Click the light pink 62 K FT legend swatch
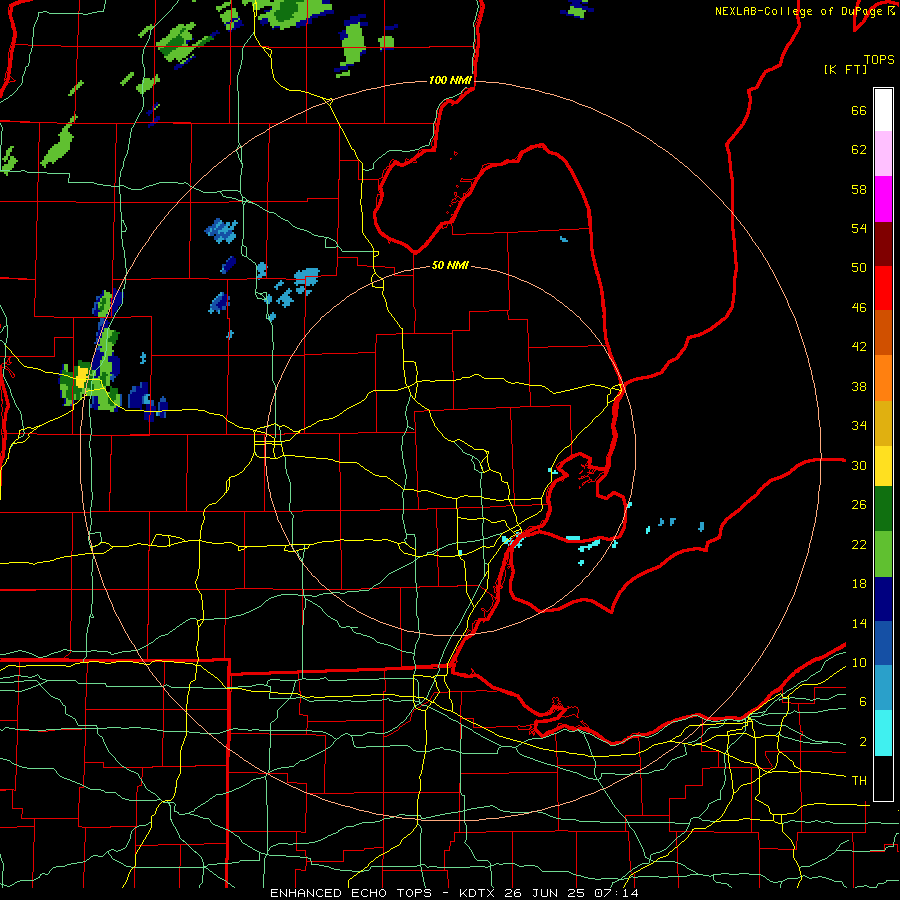The image size is (900, 900). click(883, 154)
